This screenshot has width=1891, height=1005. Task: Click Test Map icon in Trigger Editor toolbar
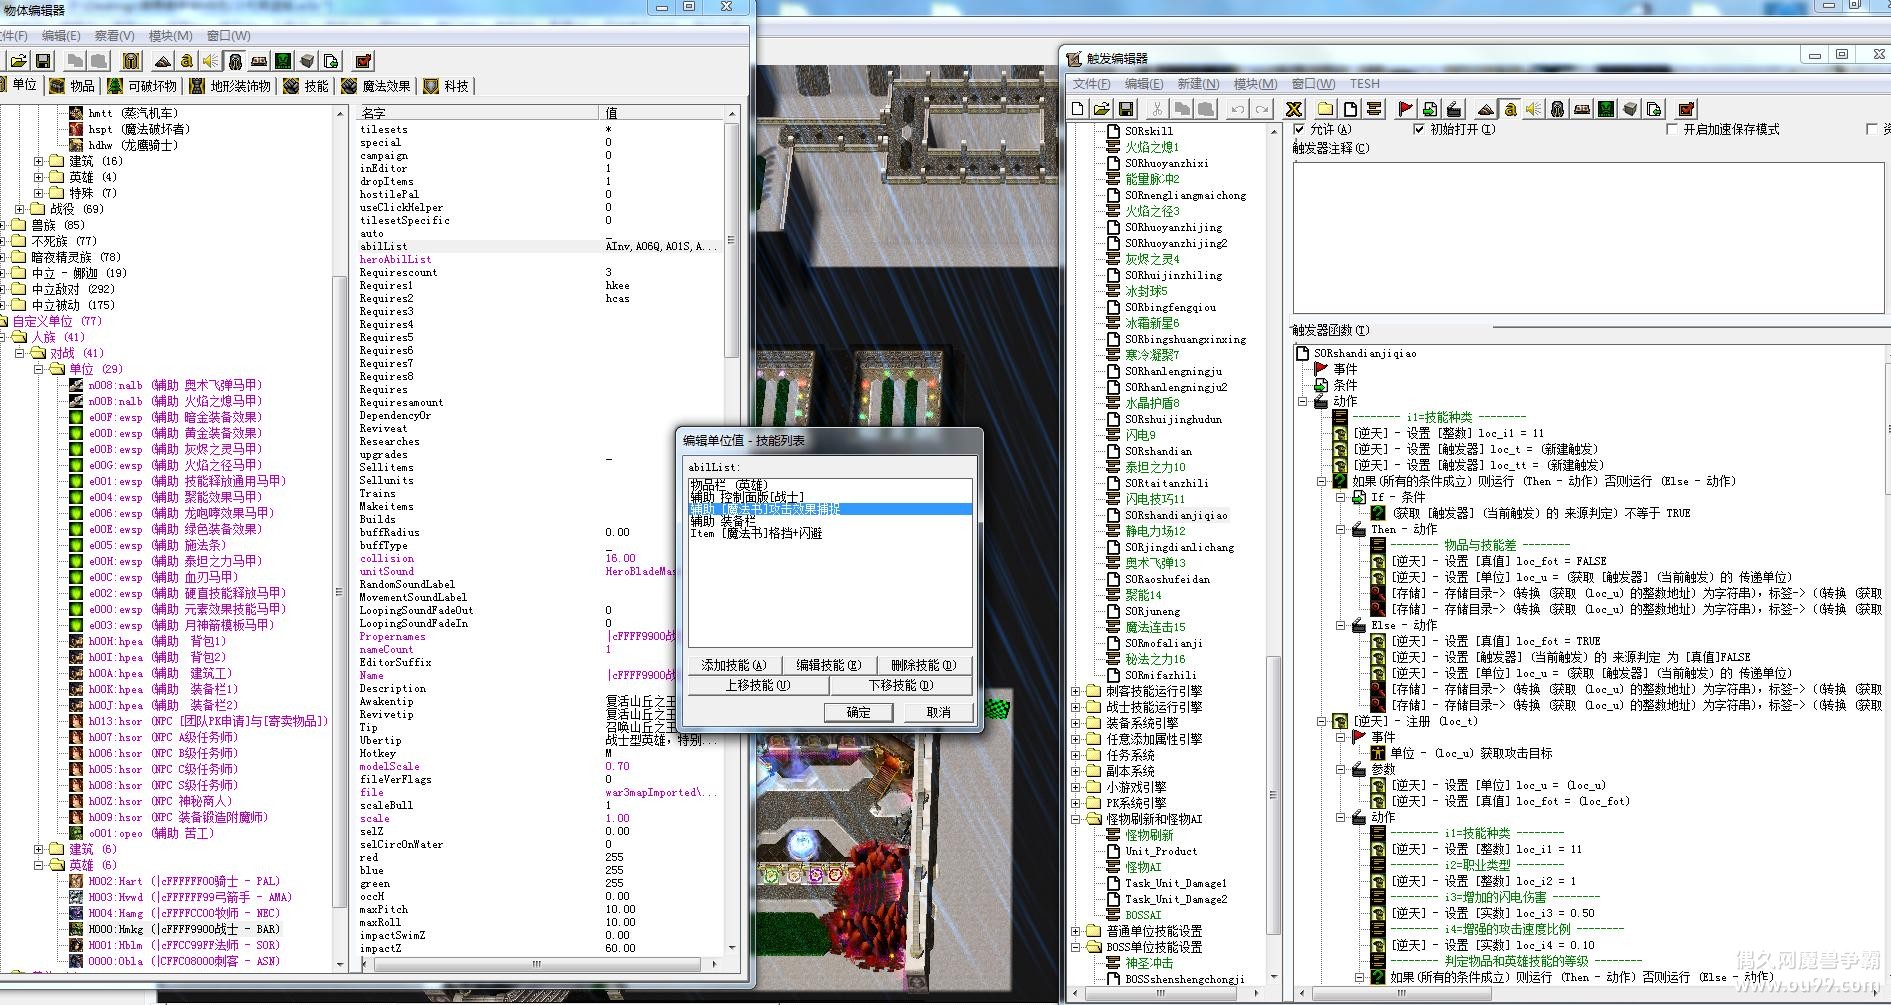pyautogui.click(x=1686, y=109)
